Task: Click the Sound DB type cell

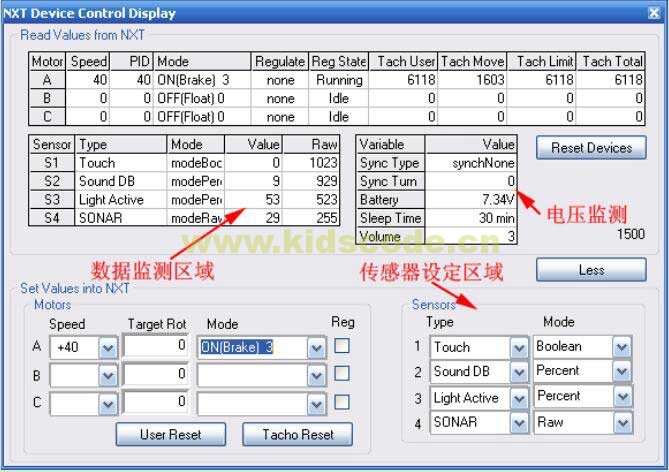Action: (121, 181)
